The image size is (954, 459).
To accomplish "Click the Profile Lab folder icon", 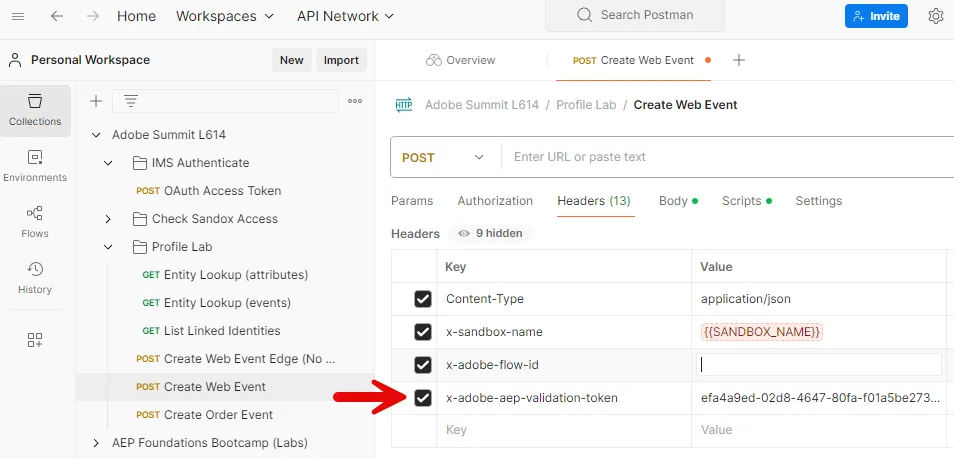I will tap(140, 247).
